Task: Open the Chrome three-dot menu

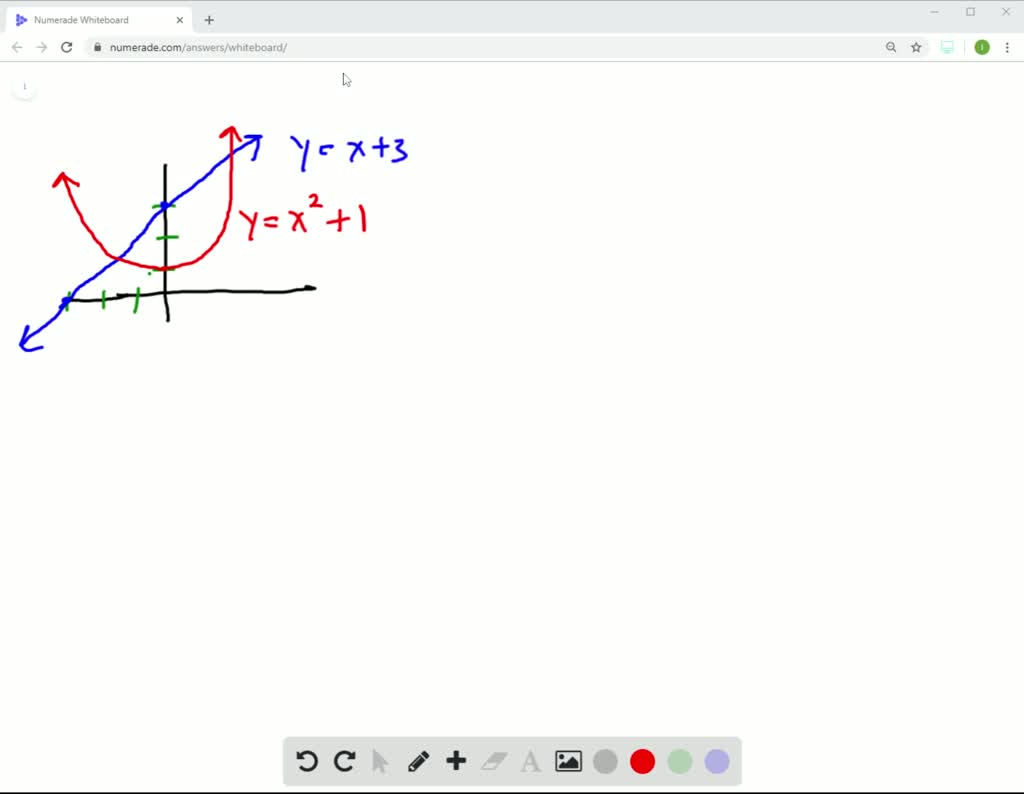Action: coord(1009,46)
